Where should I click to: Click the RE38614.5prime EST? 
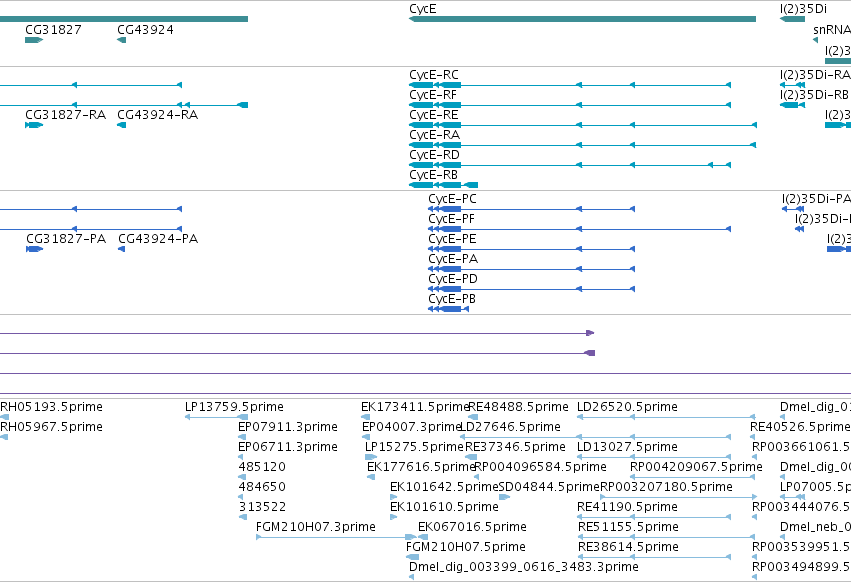(x=654, y=557)
